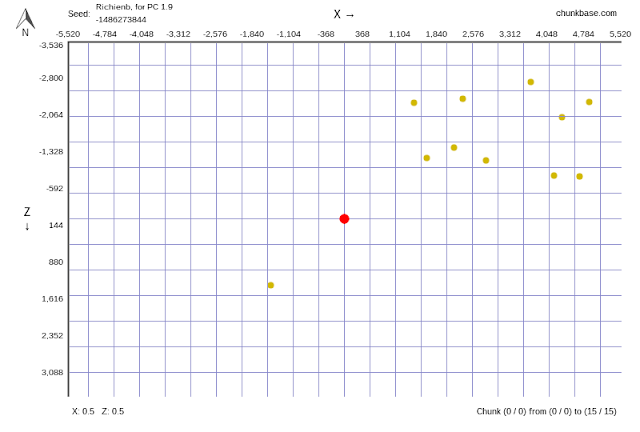Select the yellow marker near X 3,700, Z -2,800
The image size is (640, 432).
(531, 82)
